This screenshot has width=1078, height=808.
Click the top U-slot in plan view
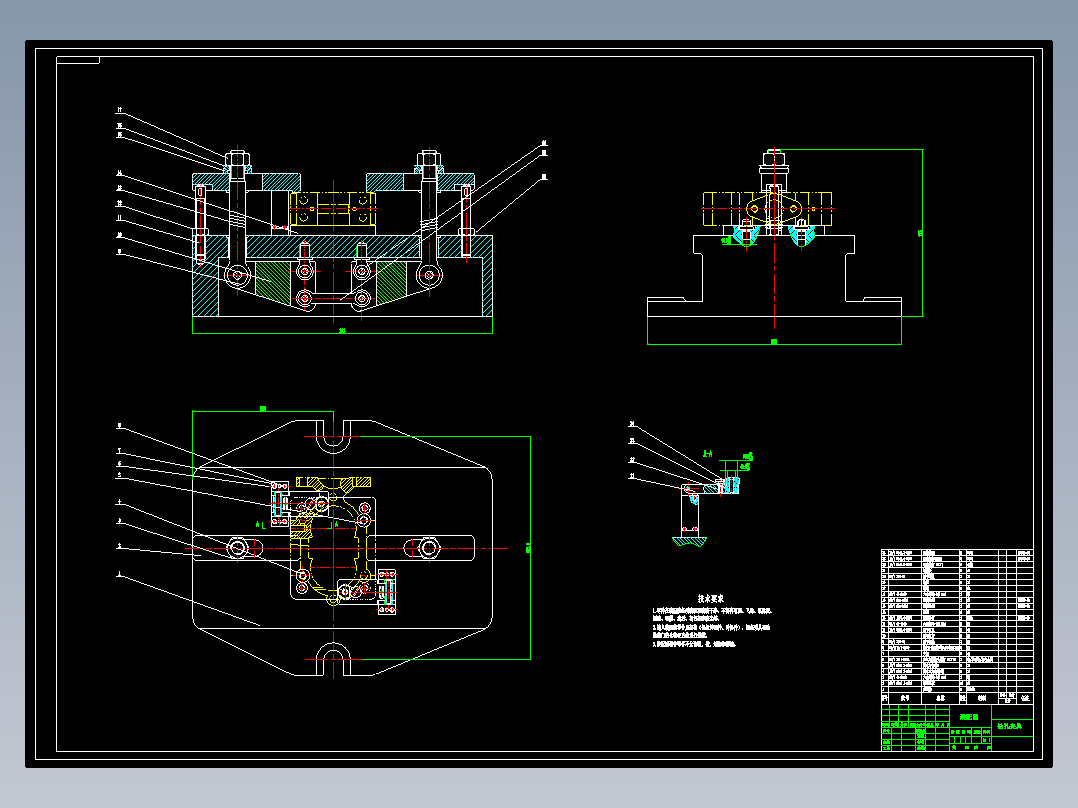(x=333, y=437)
